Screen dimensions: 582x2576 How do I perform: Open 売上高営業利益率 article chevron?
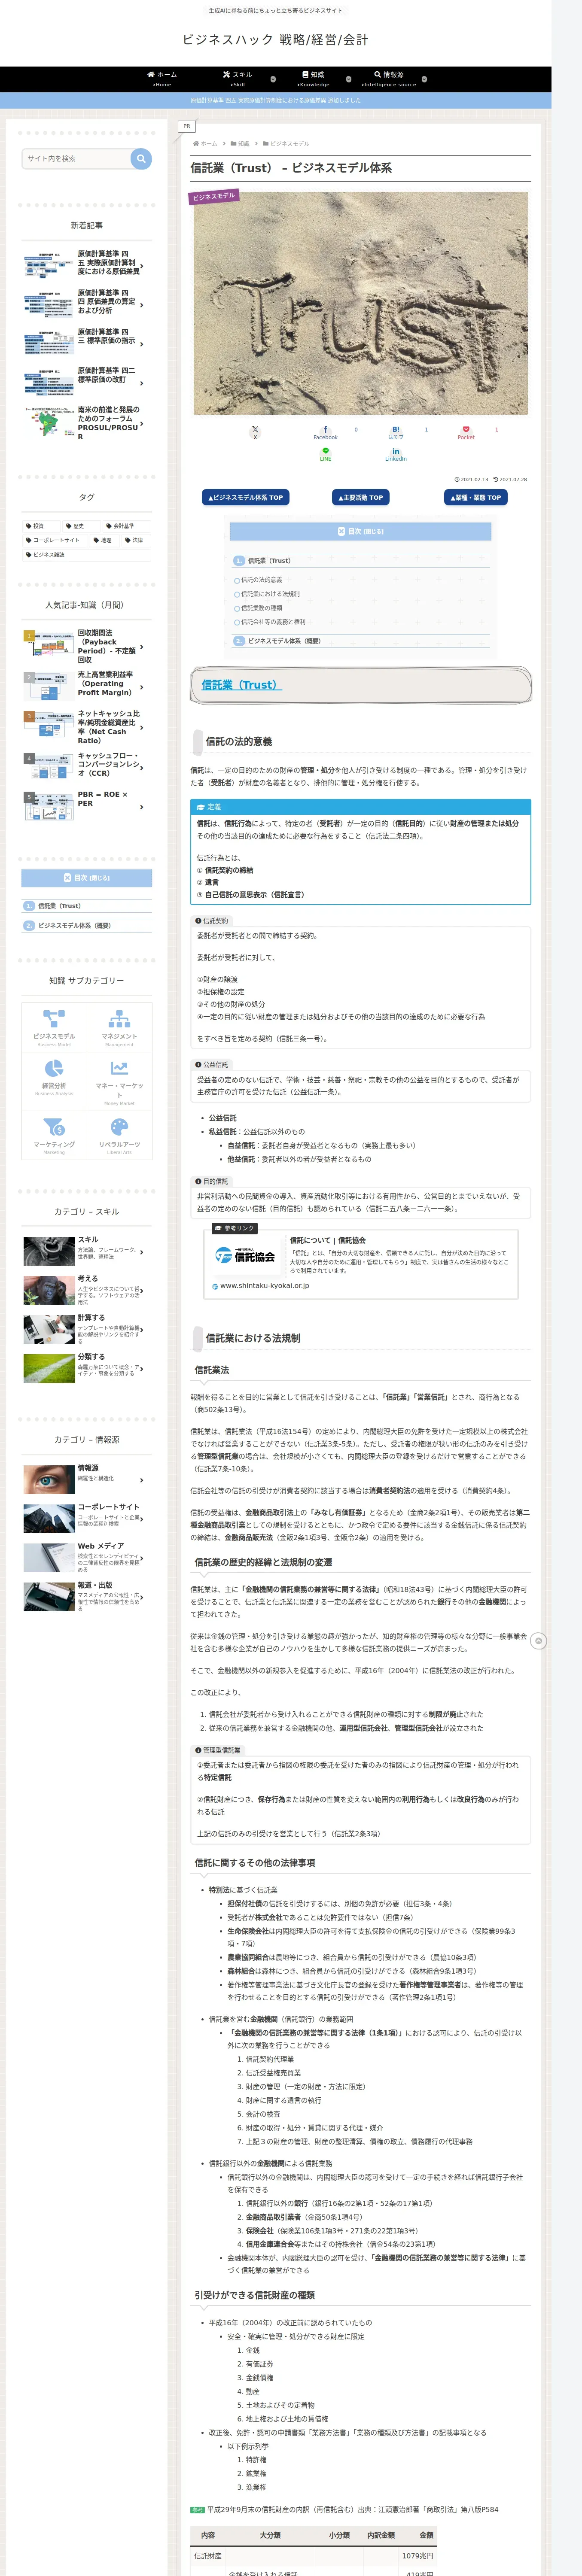142,687
